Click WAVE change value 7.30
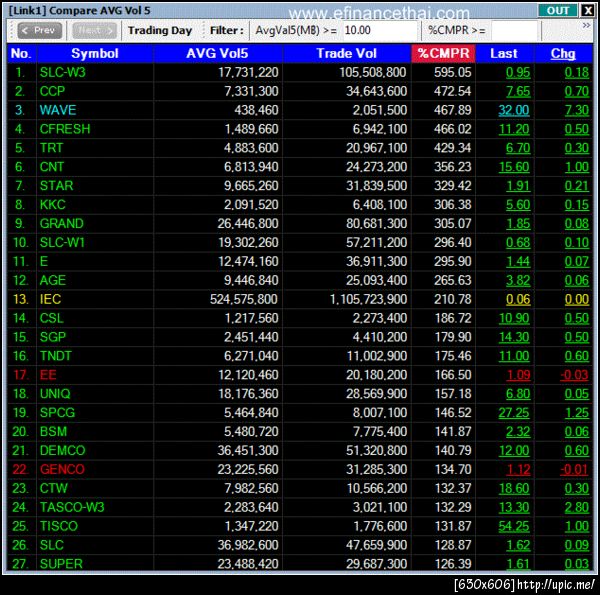Viewport: 600px width, 595px height. coord(577,110)
